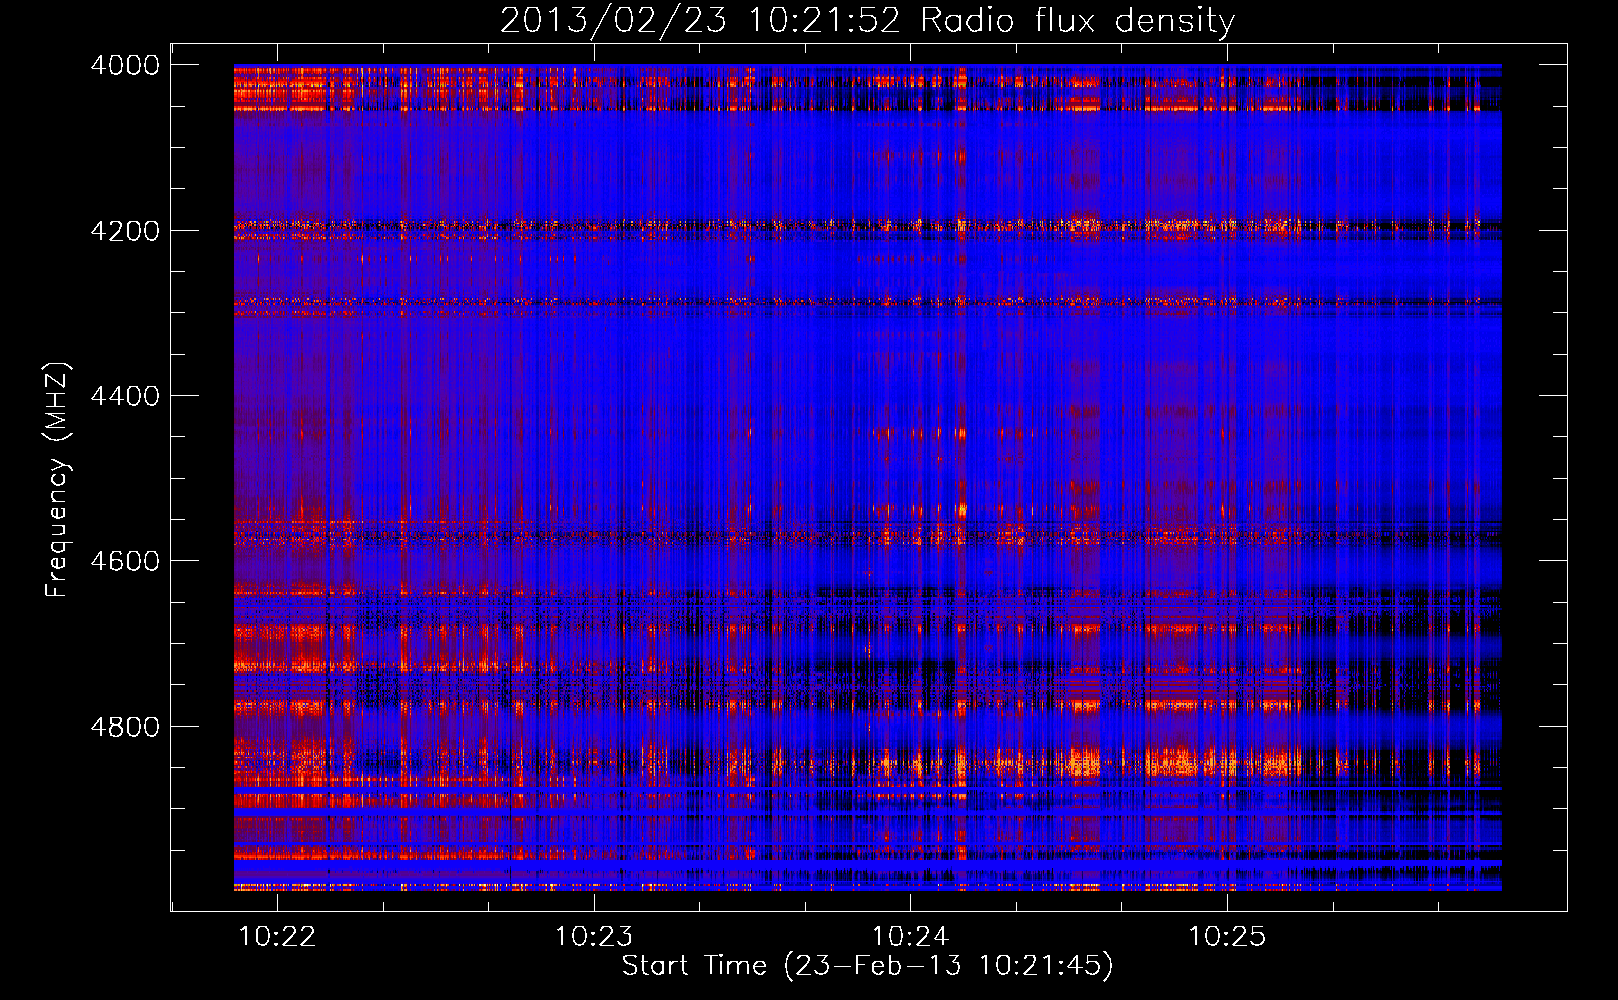Click the 4400 frequency tick label
Image resolution: width=1618 pixels, height=1000 pixels.
[x=125, y=396]
